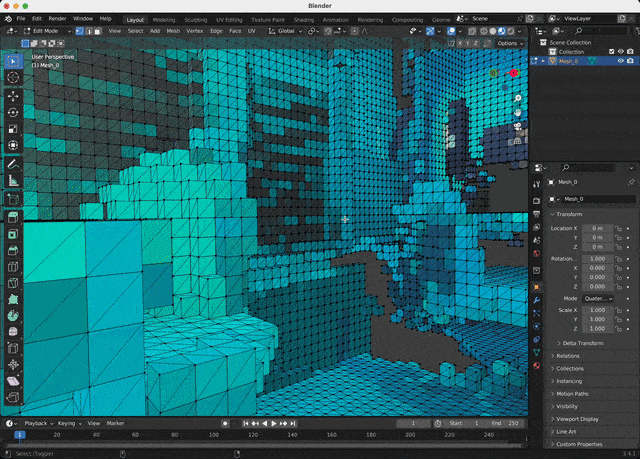Open the Keying menu in timeline
Image resolution: width=640 pixels, height=459 pixels.
(69, 424)
